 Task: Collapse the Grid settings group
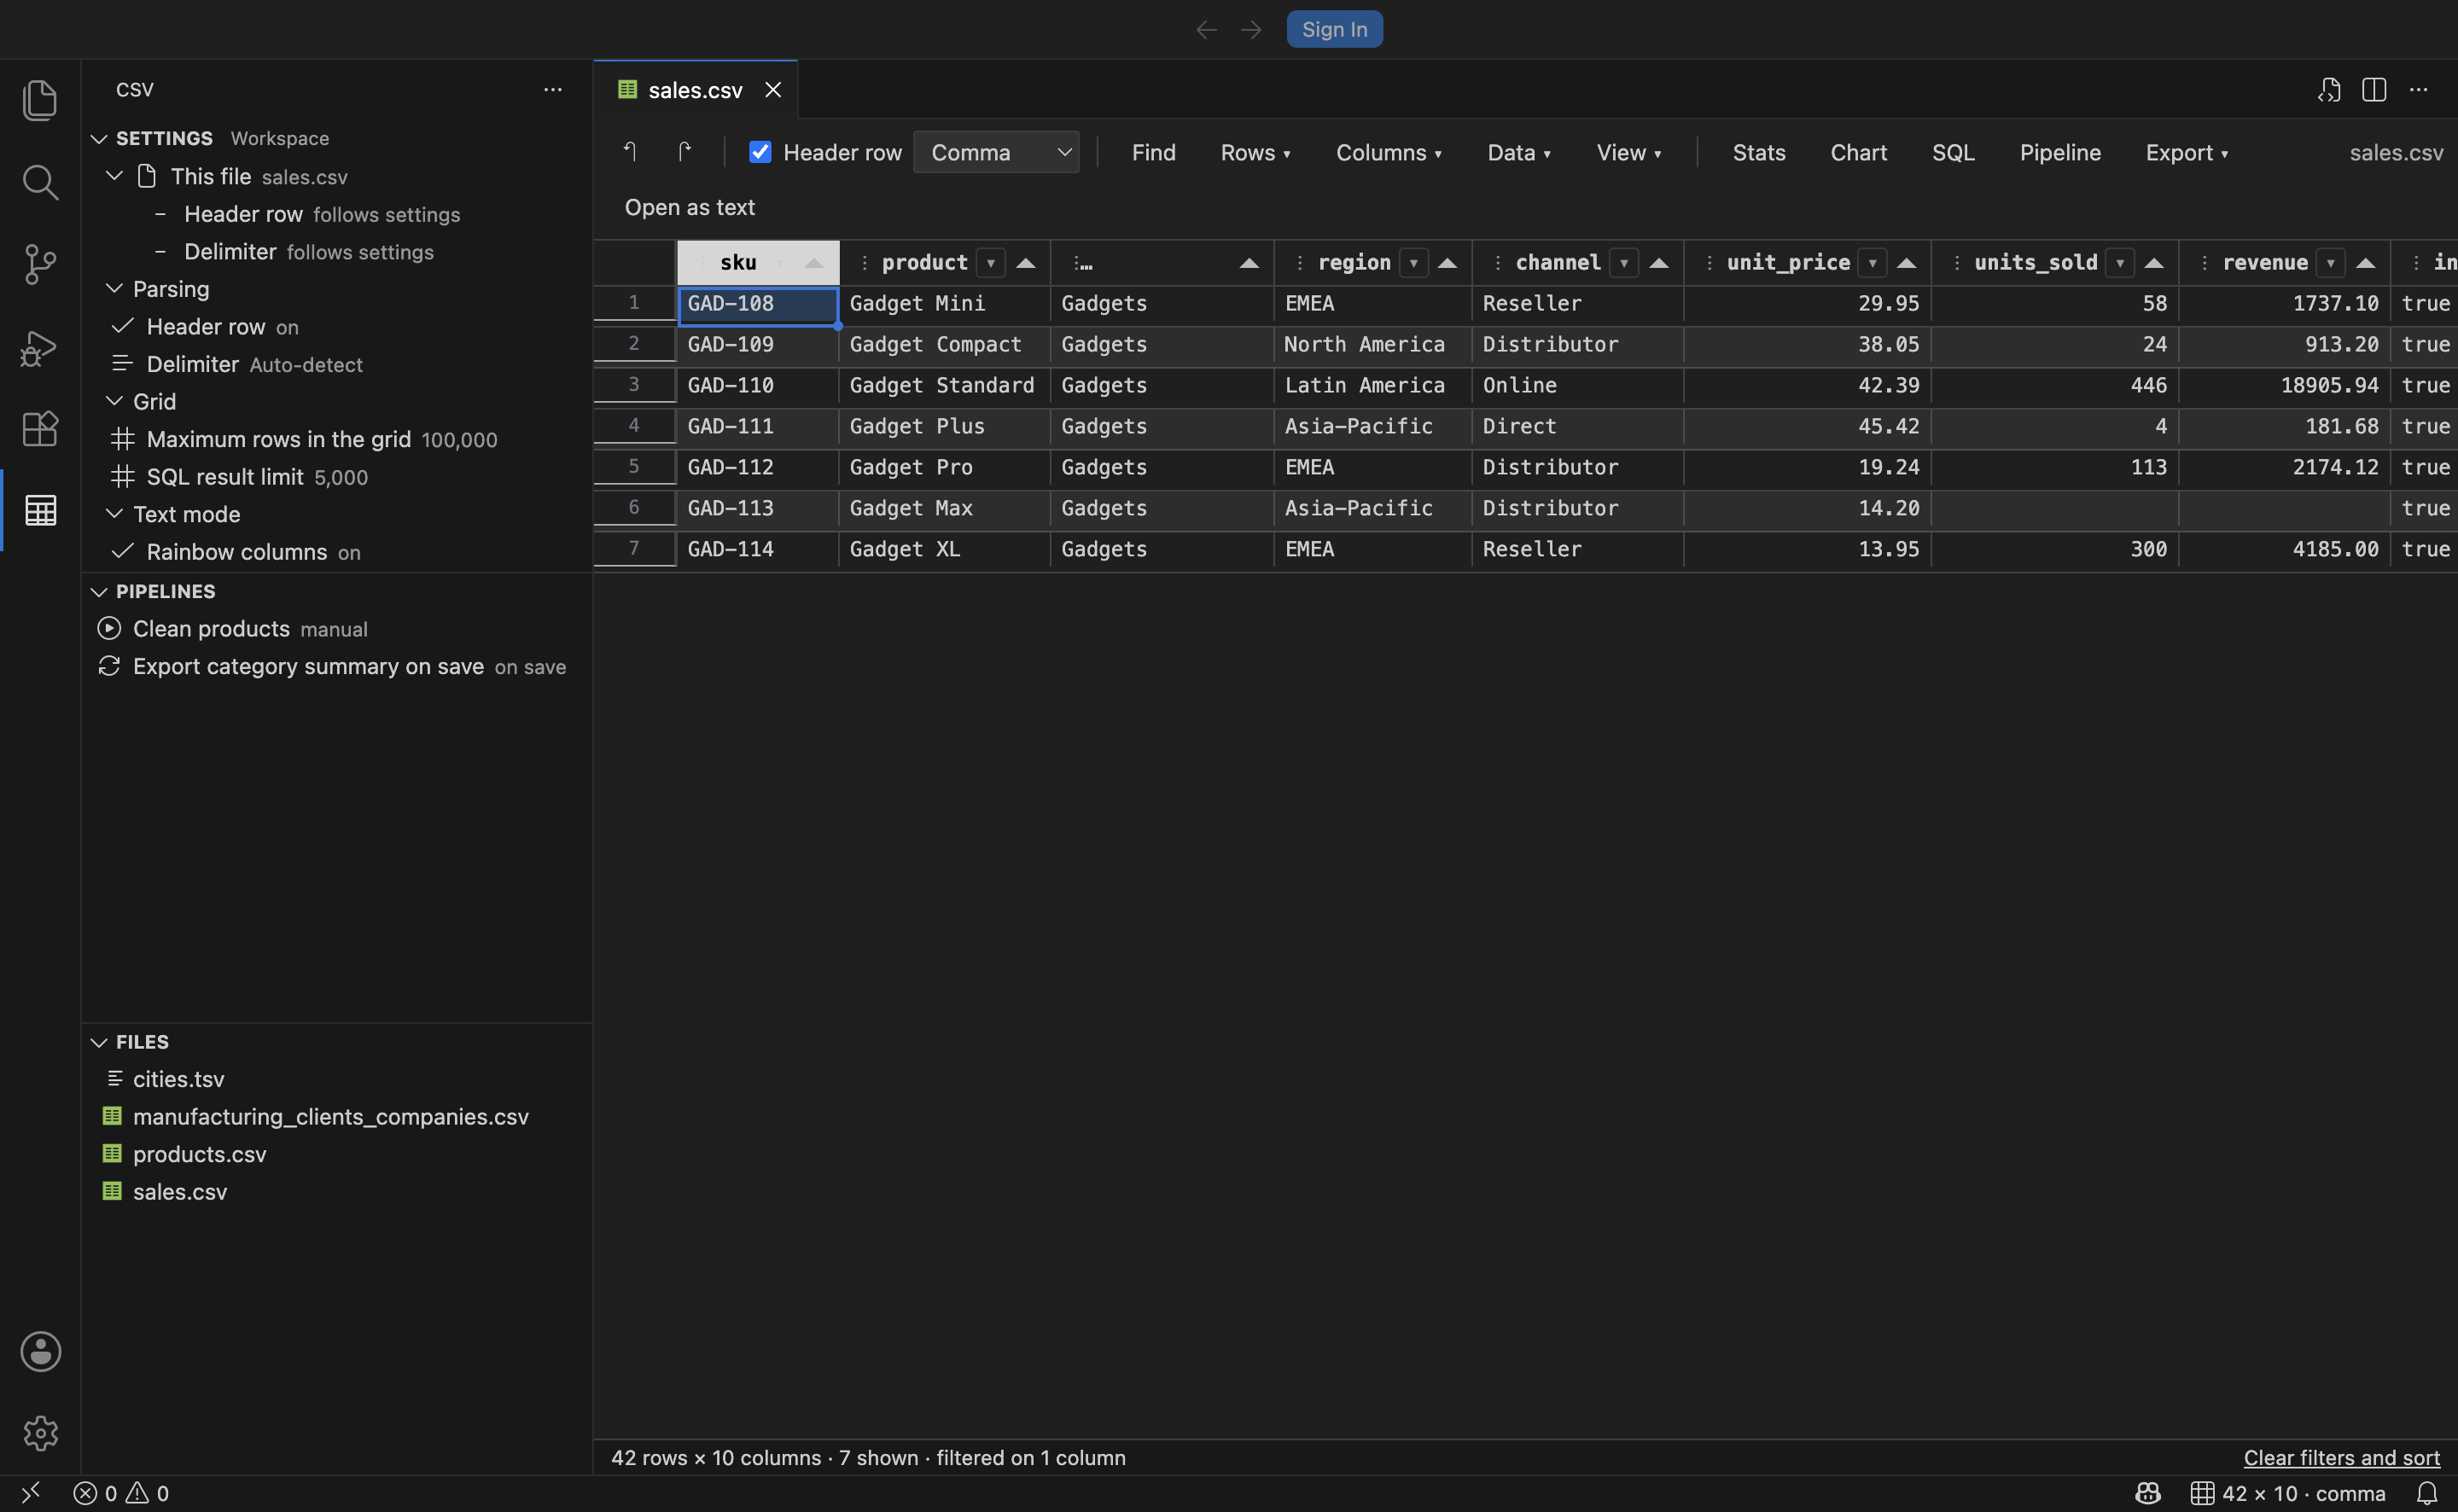pyautogui.click(x=115, y=401)
